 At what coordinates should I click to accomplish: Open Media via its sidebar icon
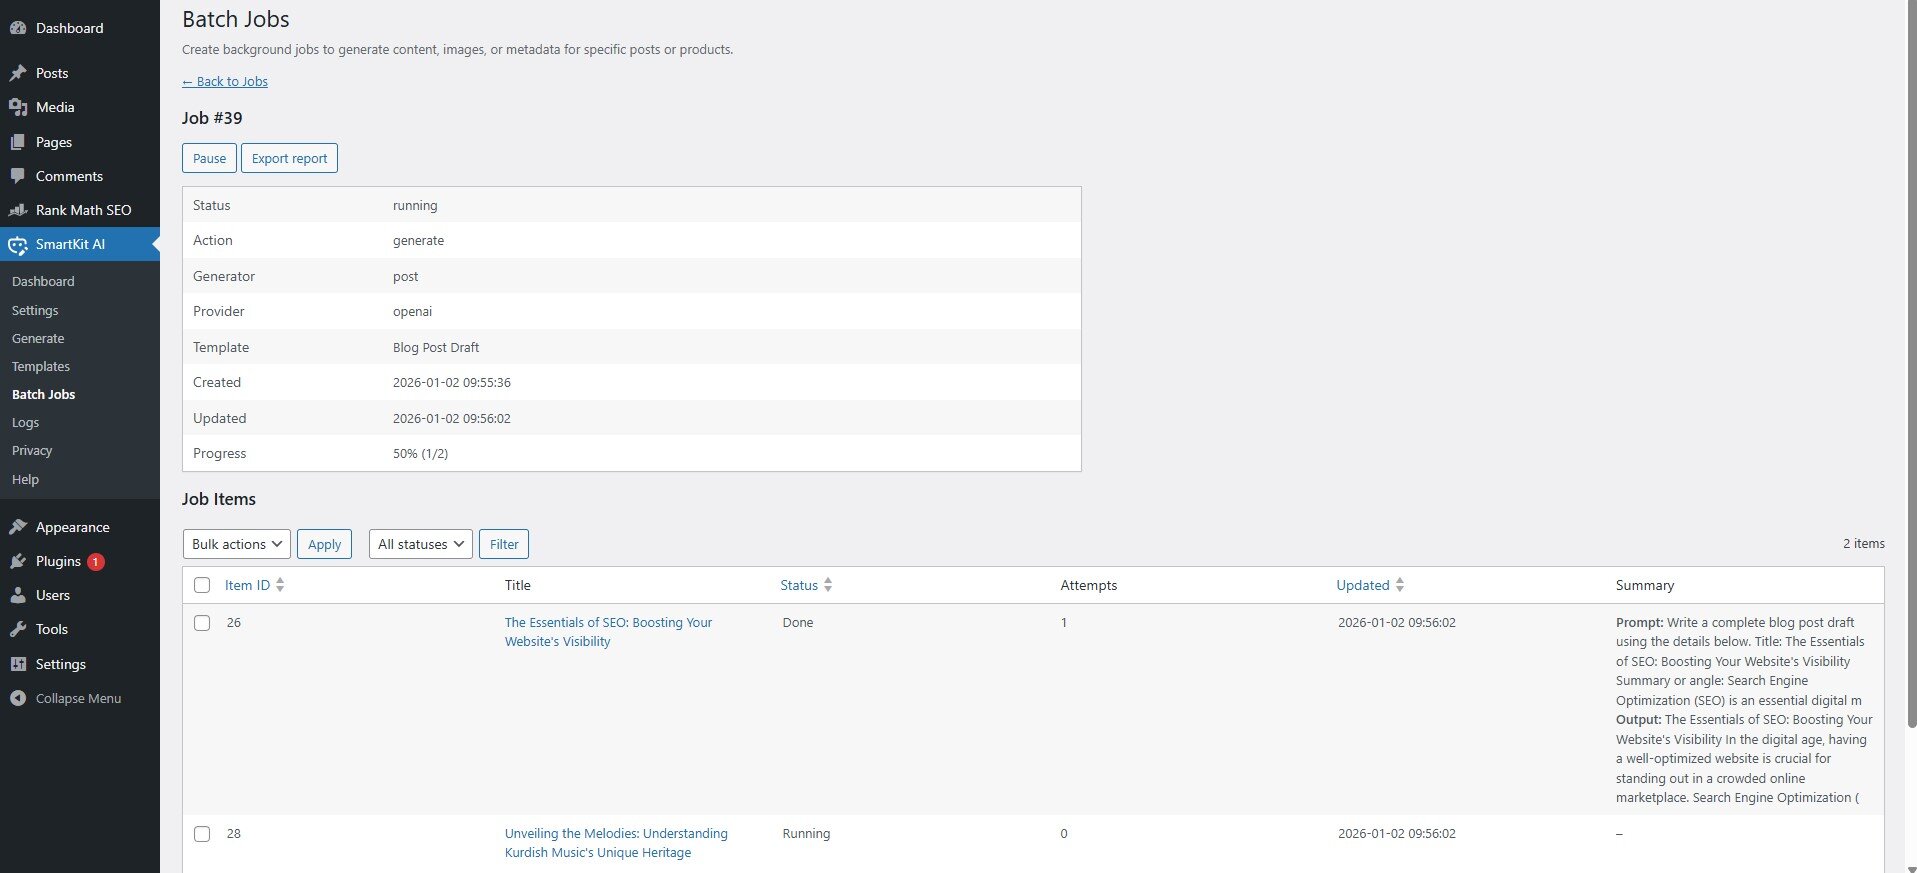[18, 107]
